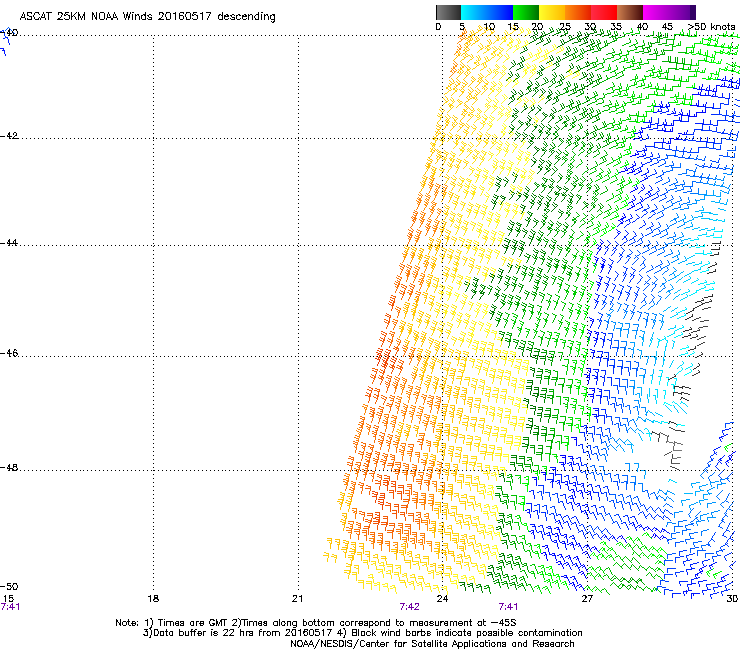Click the gray 0-5 knots color swatch
Image resolution: width=740 pixels, height=650 pixels.
[448, 12]
